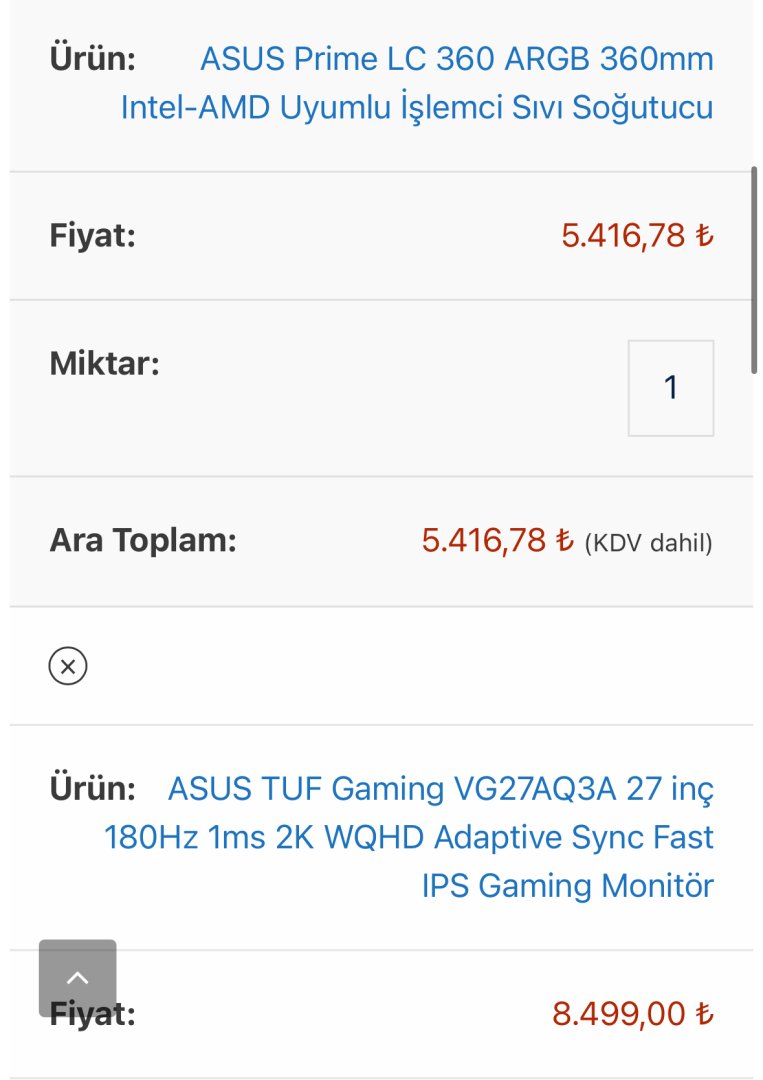The height and width of the screenshot is (1080, 763).
Task: Click the "Fiyat:" label in the cooler section
Action: (92, 236)
